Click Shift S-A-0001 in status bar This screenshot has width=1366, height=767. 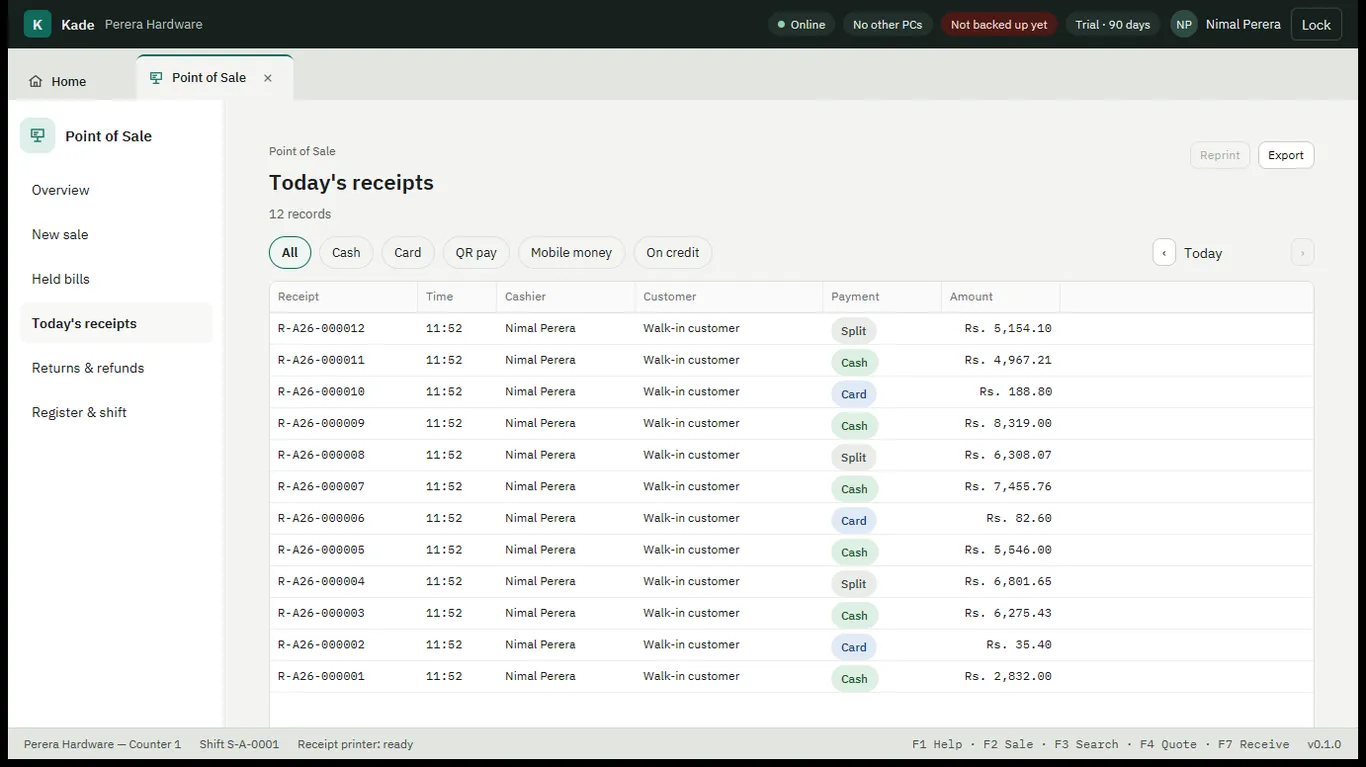coord(239,744)
